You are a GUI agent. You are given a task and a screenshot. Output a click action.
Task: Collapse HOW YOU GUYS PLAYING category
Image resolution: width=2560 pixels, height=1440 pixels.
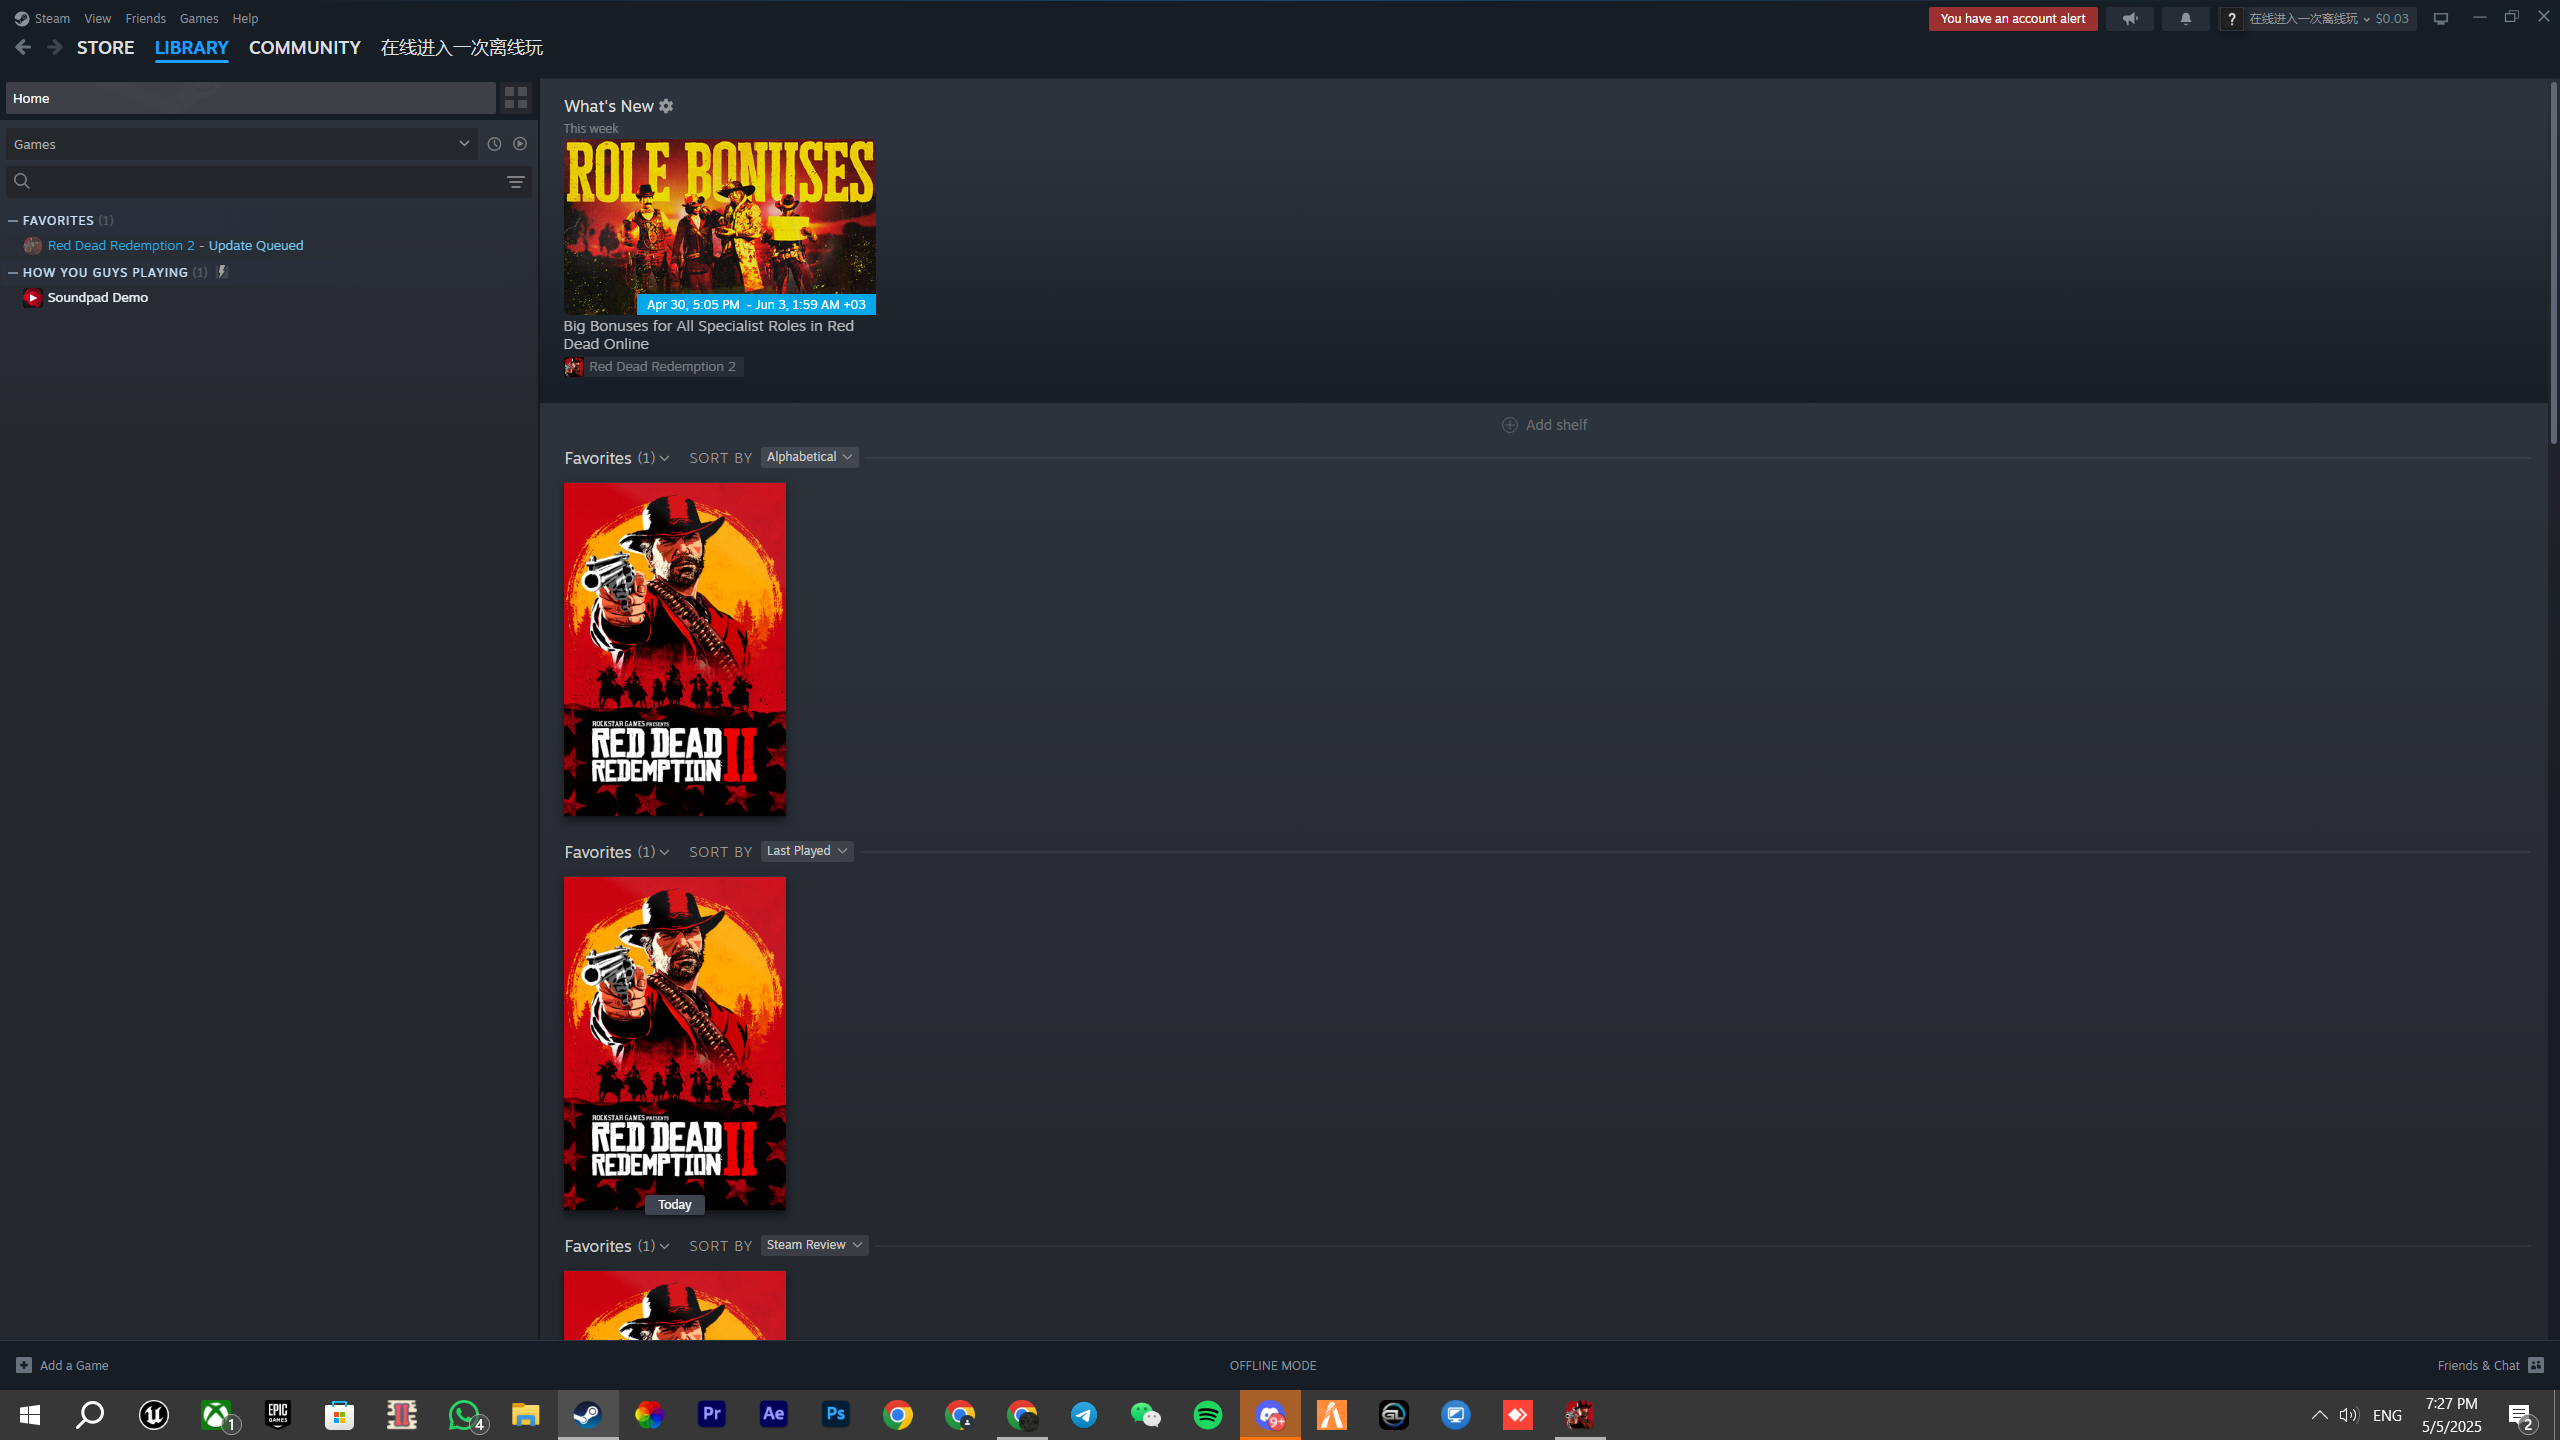(x=13, y=272)
